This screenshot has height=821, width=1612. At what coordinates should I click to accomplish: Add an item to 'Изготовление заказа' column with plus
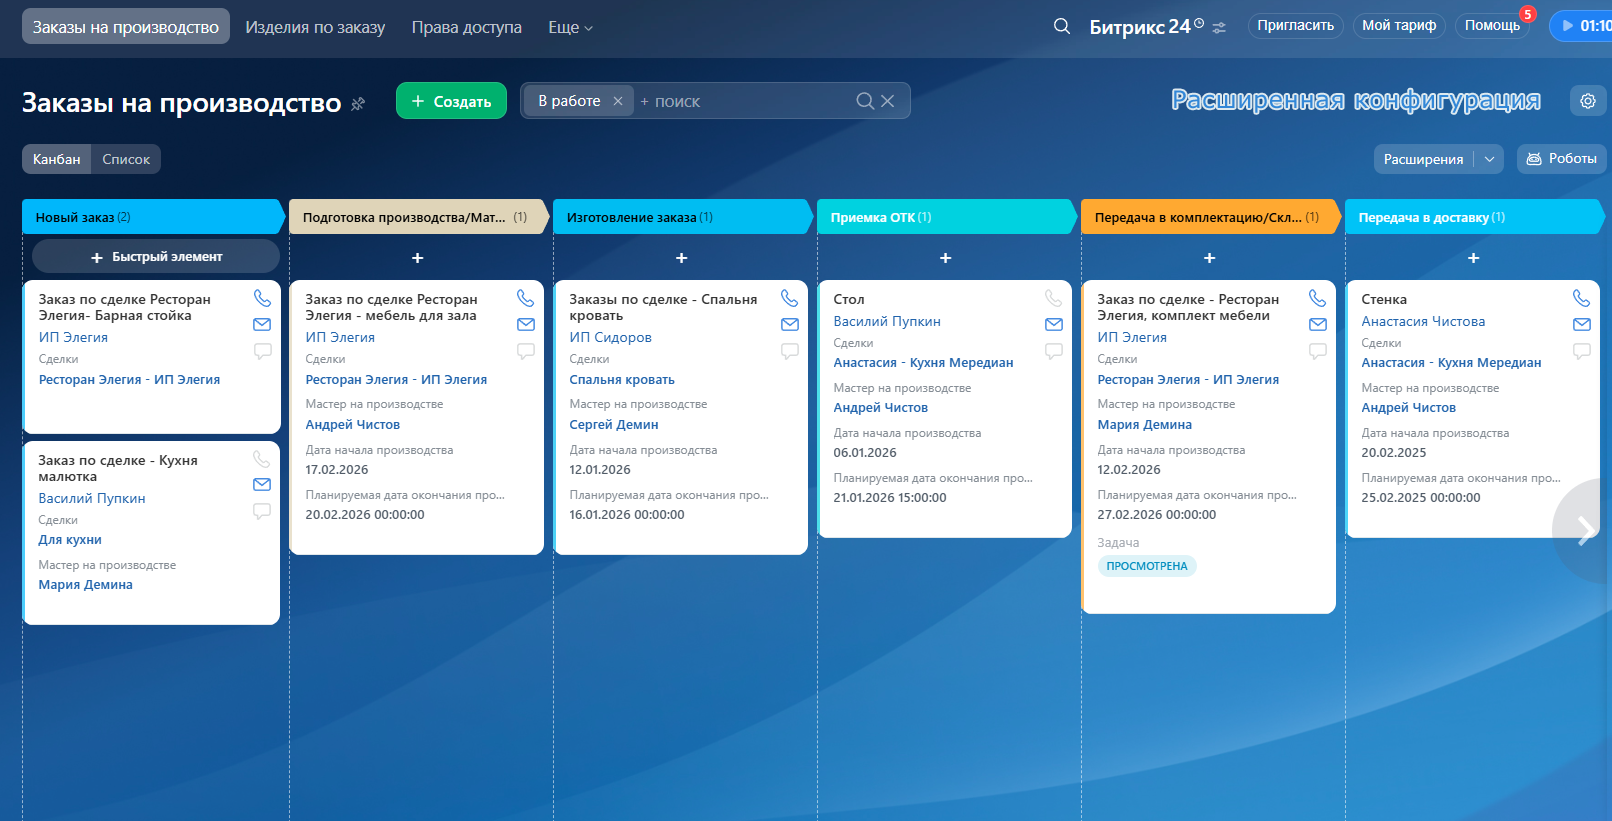pos(682,258)
